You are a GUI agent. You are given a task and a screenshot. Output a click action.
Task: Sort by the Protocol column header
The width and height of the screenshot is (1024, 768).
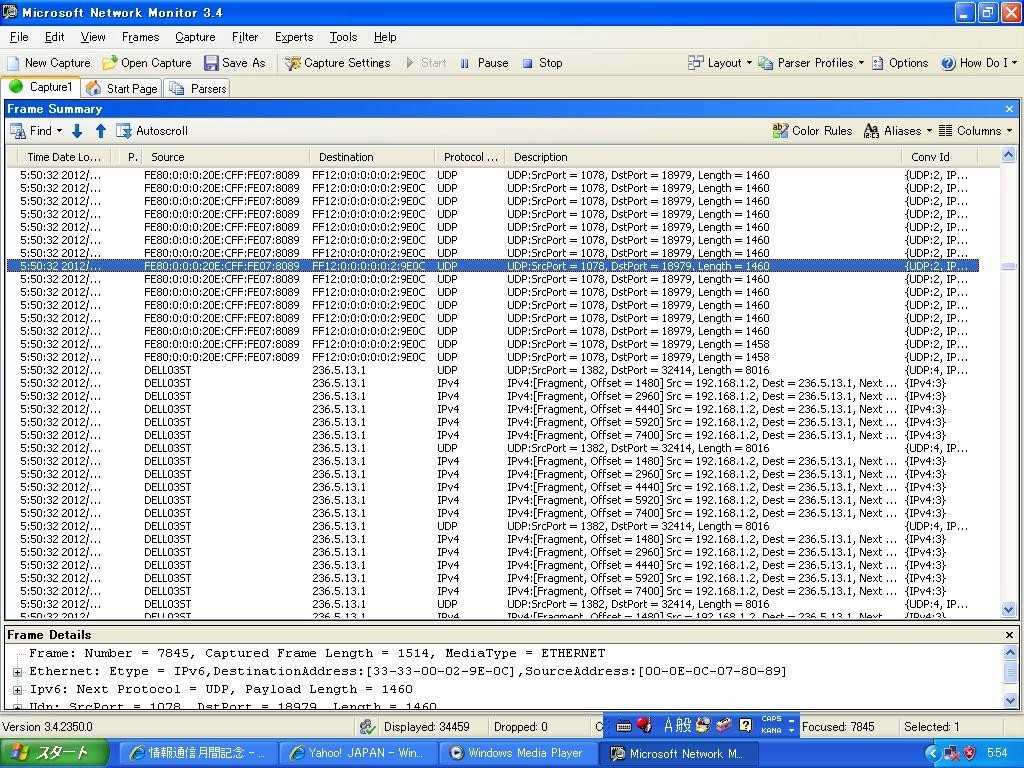click(x=470, y=157)
